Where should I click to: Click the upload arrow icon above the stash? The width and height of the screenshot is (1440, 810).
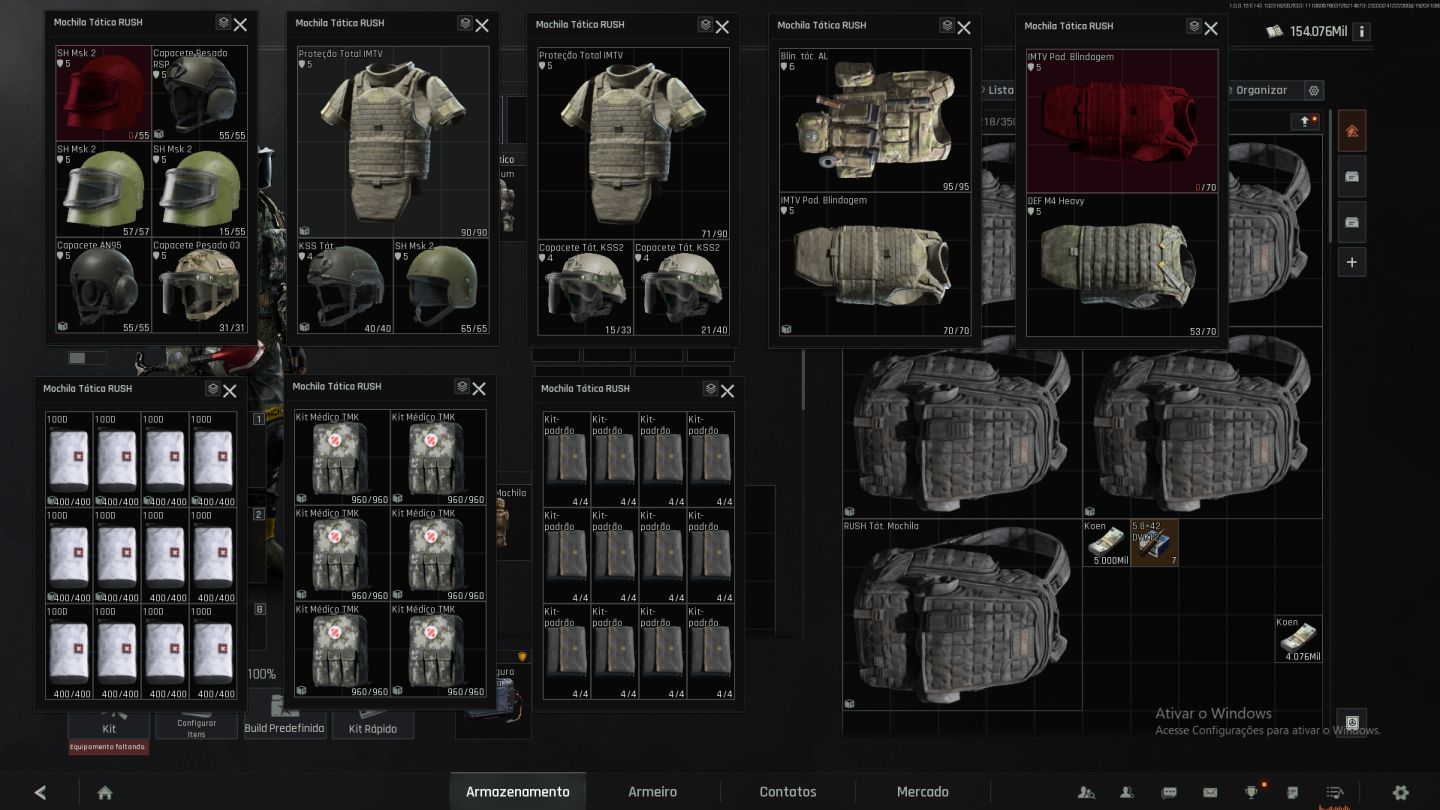coord(1305,121)
